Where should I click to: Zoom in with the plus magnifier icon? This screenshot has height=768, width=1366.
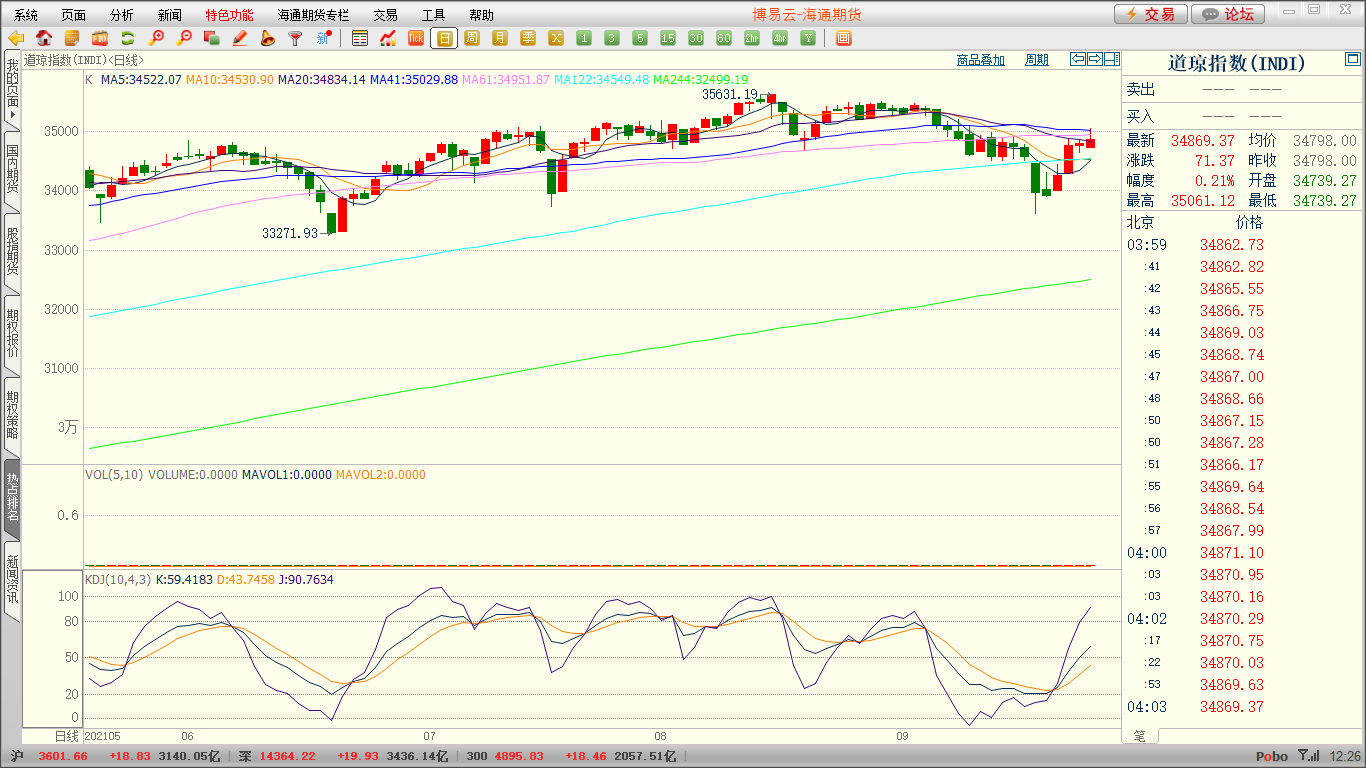click(x=156, y=38)
